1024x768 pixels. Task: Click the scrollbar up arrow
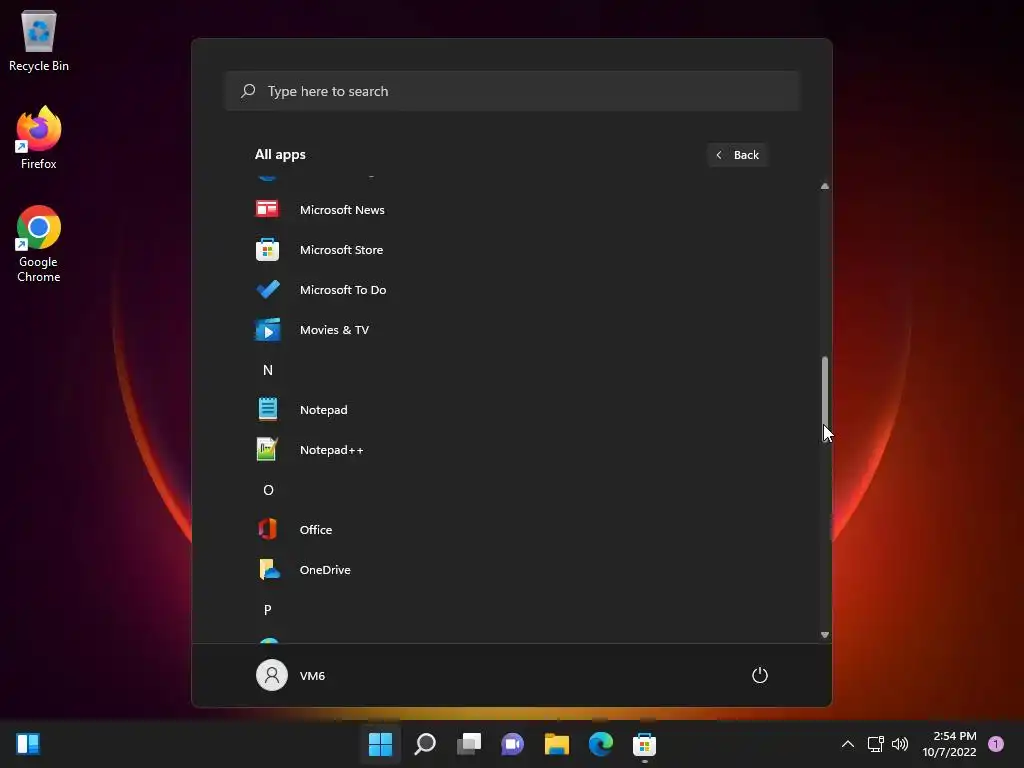tap(825, 186)
